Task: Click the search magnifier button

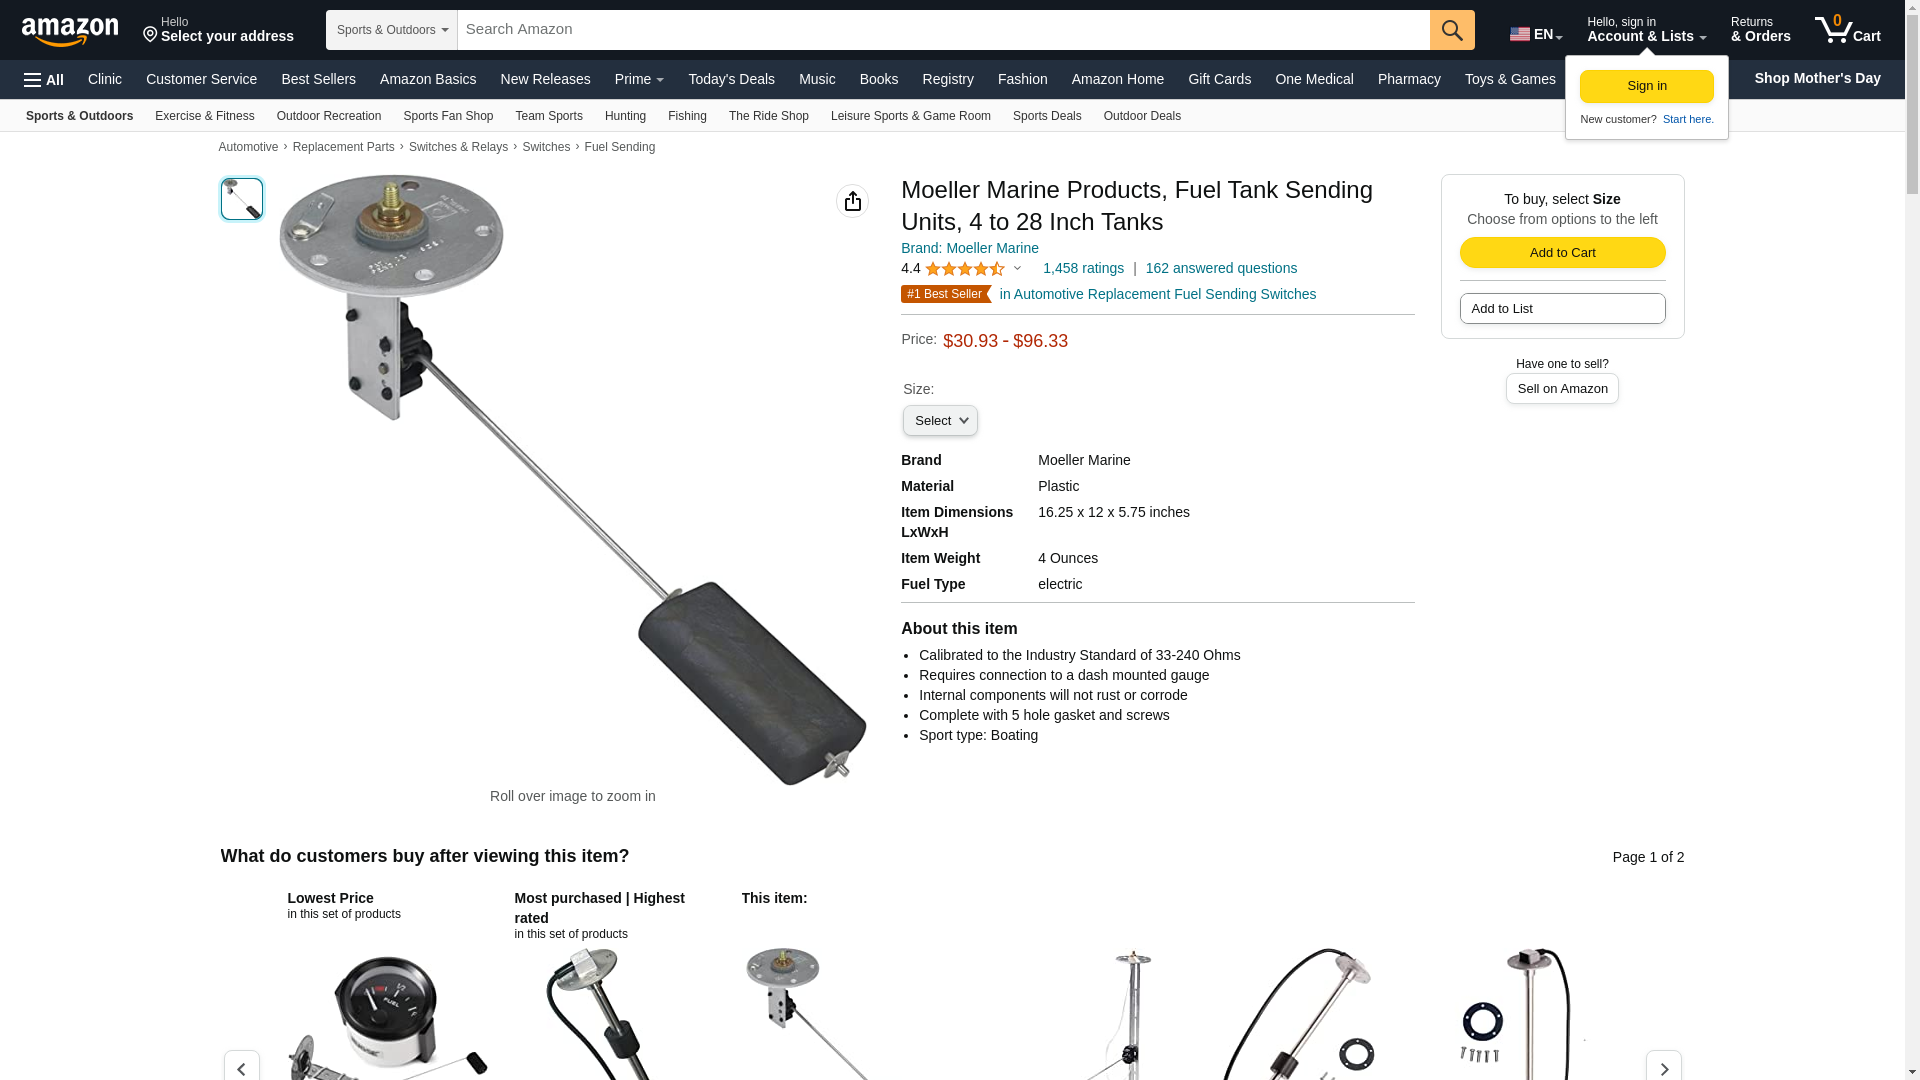Action: [x=1452, y=30]
